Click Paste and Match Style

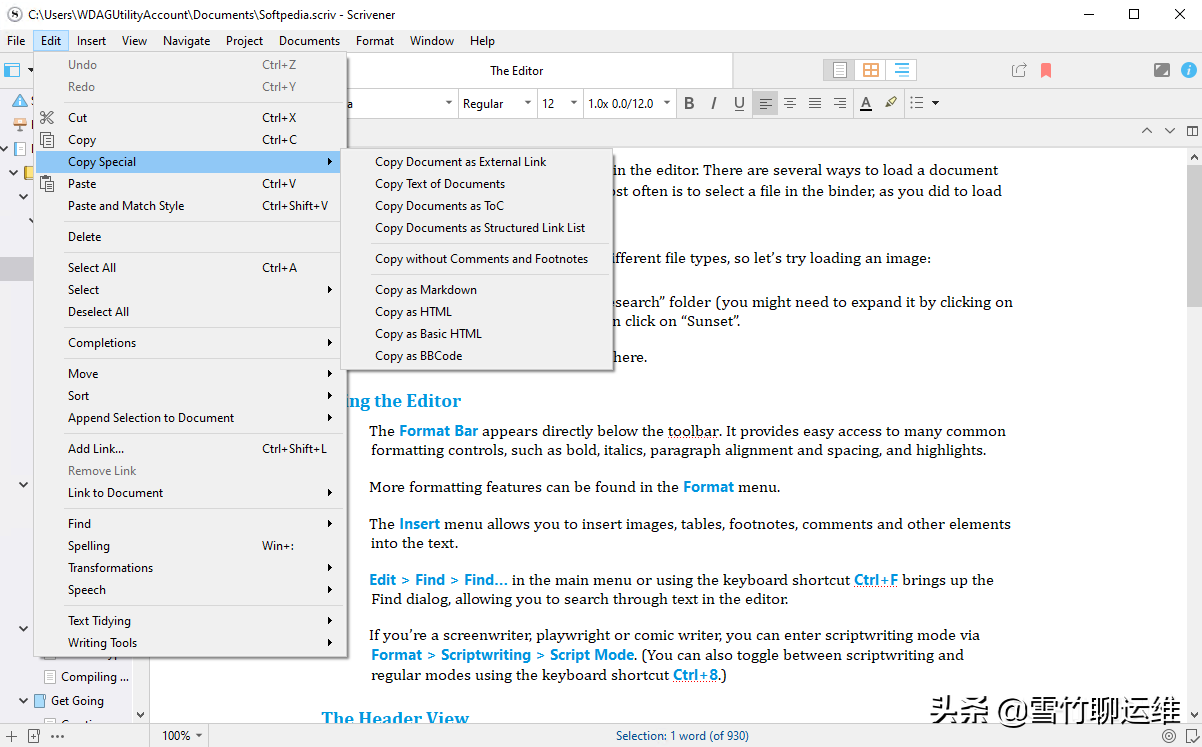tap(190, 206)
